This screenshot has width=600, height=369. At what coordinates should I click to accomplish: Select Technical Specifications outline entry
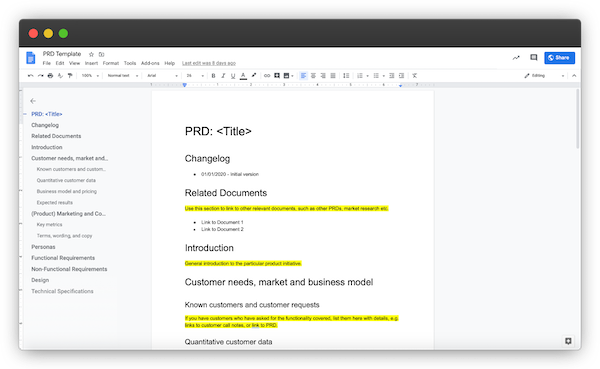(x=62, y=291)
